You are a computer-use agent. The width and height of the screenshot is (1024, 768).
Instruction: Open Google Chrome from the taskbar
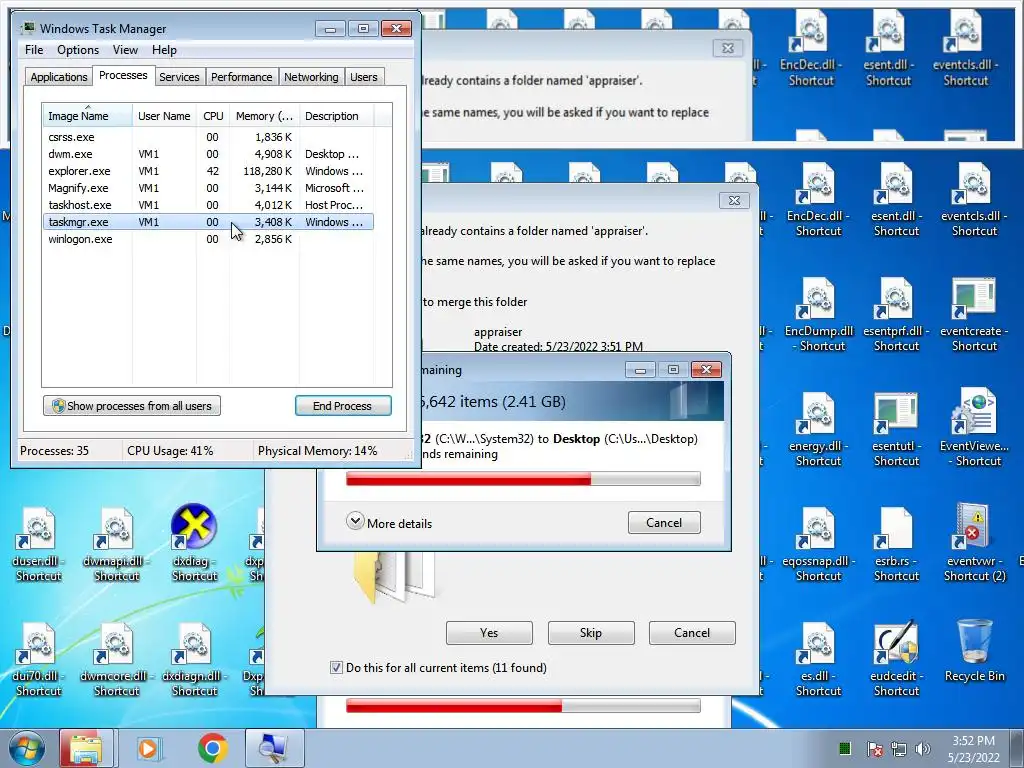[213, 748]
